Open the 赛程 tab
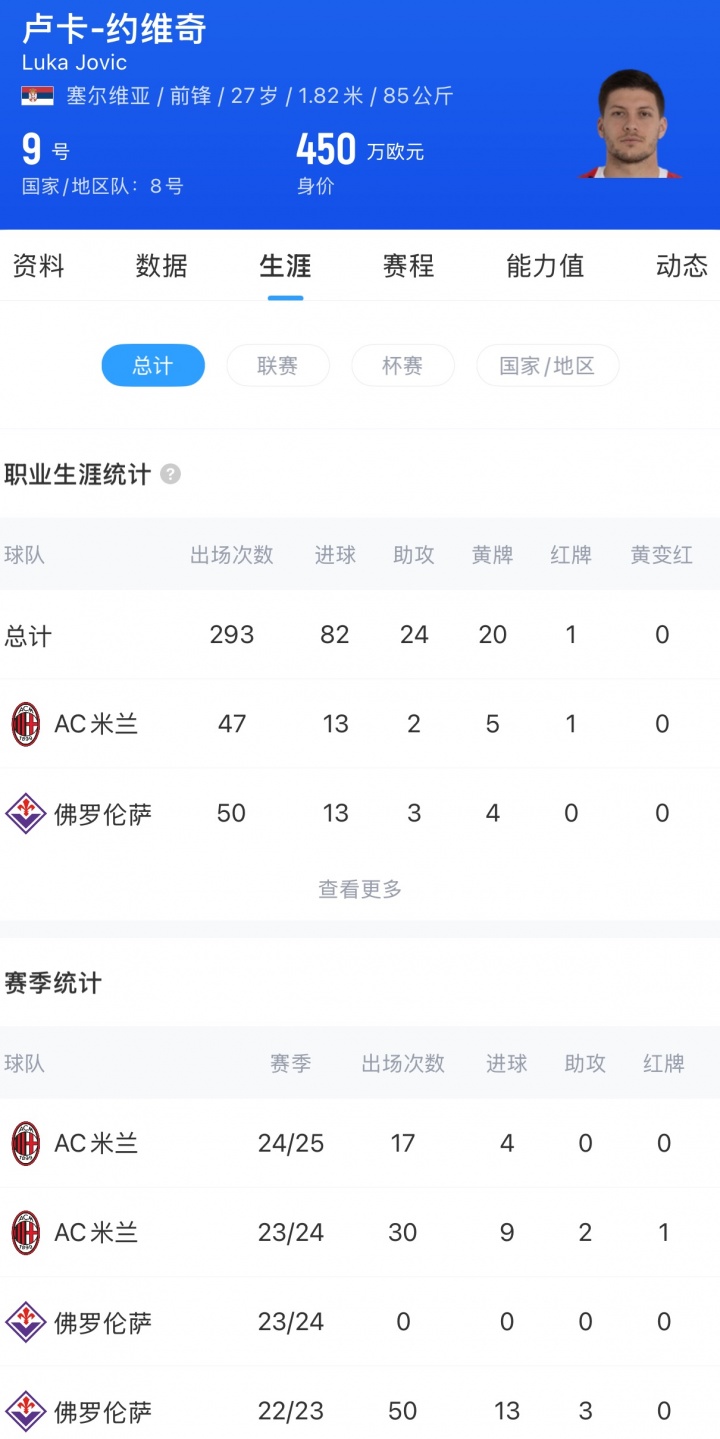The width and height of the screenshot is (720, 1439). 408,266
